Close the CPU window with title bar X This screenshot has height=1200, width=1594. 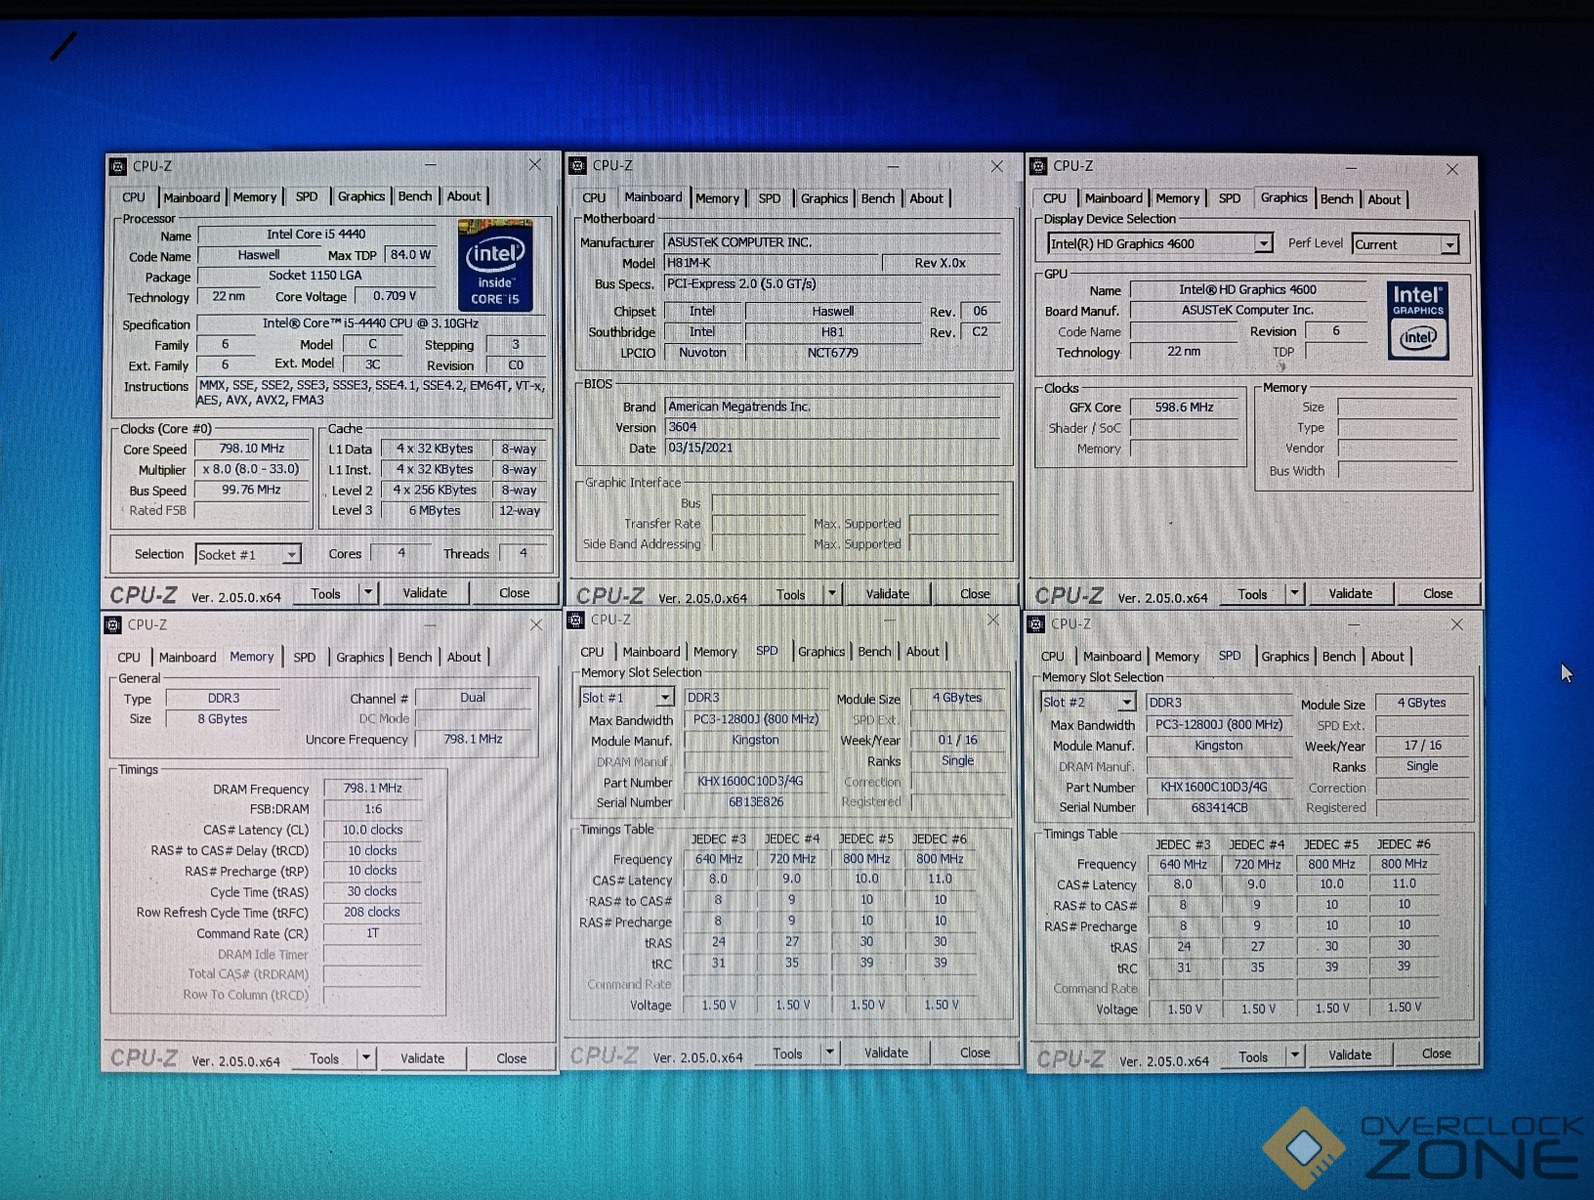[535, 165]
